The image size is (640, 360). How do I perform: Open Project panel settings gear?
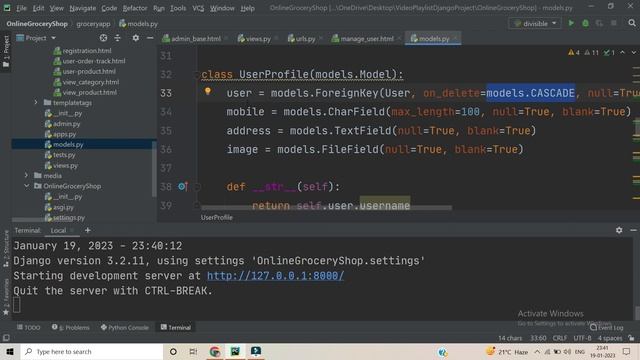click(136, 38)
